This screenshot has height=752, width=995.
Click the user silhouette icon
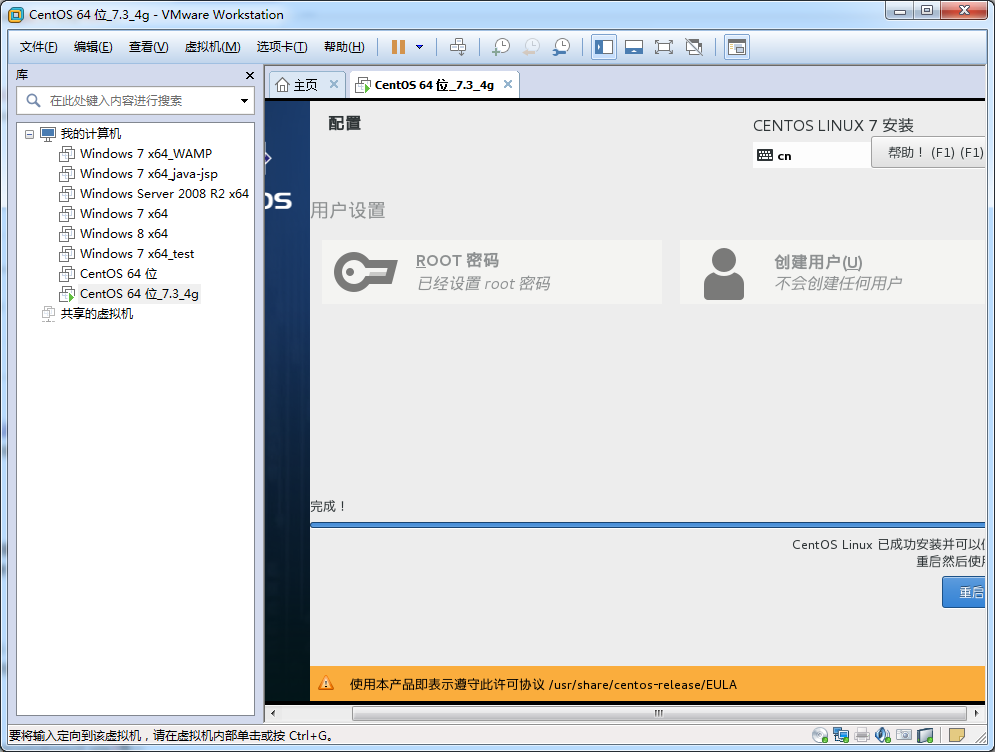coord(723,274)
